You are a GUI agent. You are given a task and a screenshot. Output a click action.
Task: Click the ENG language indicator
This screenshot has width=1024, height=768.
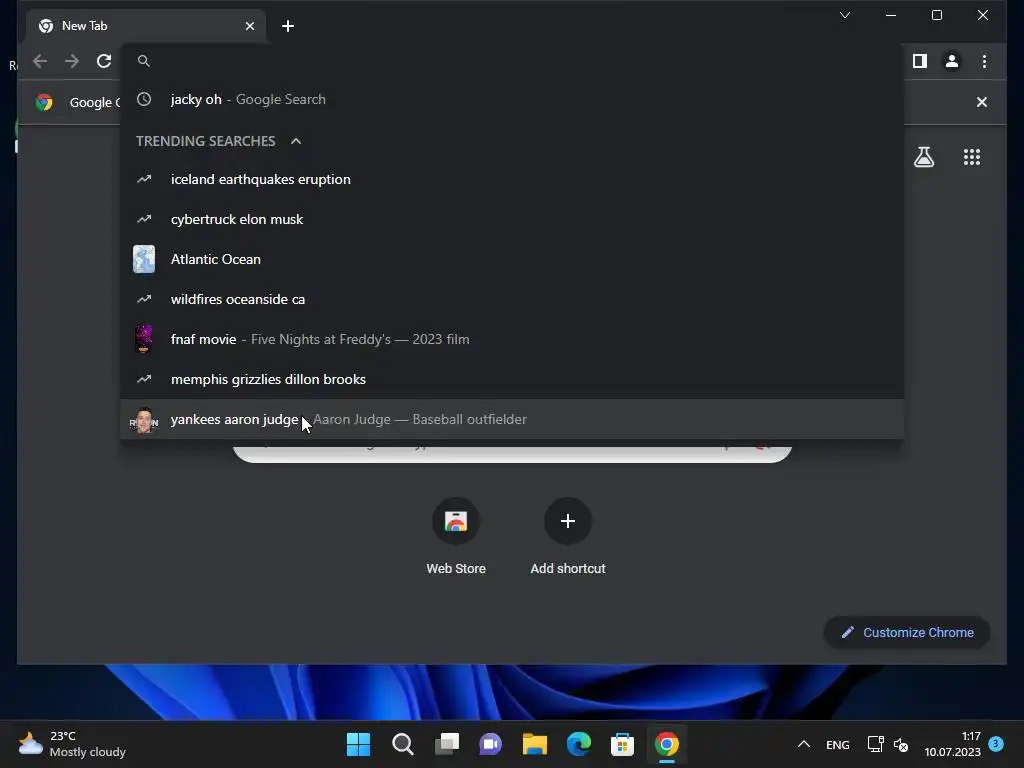[838, 744]
